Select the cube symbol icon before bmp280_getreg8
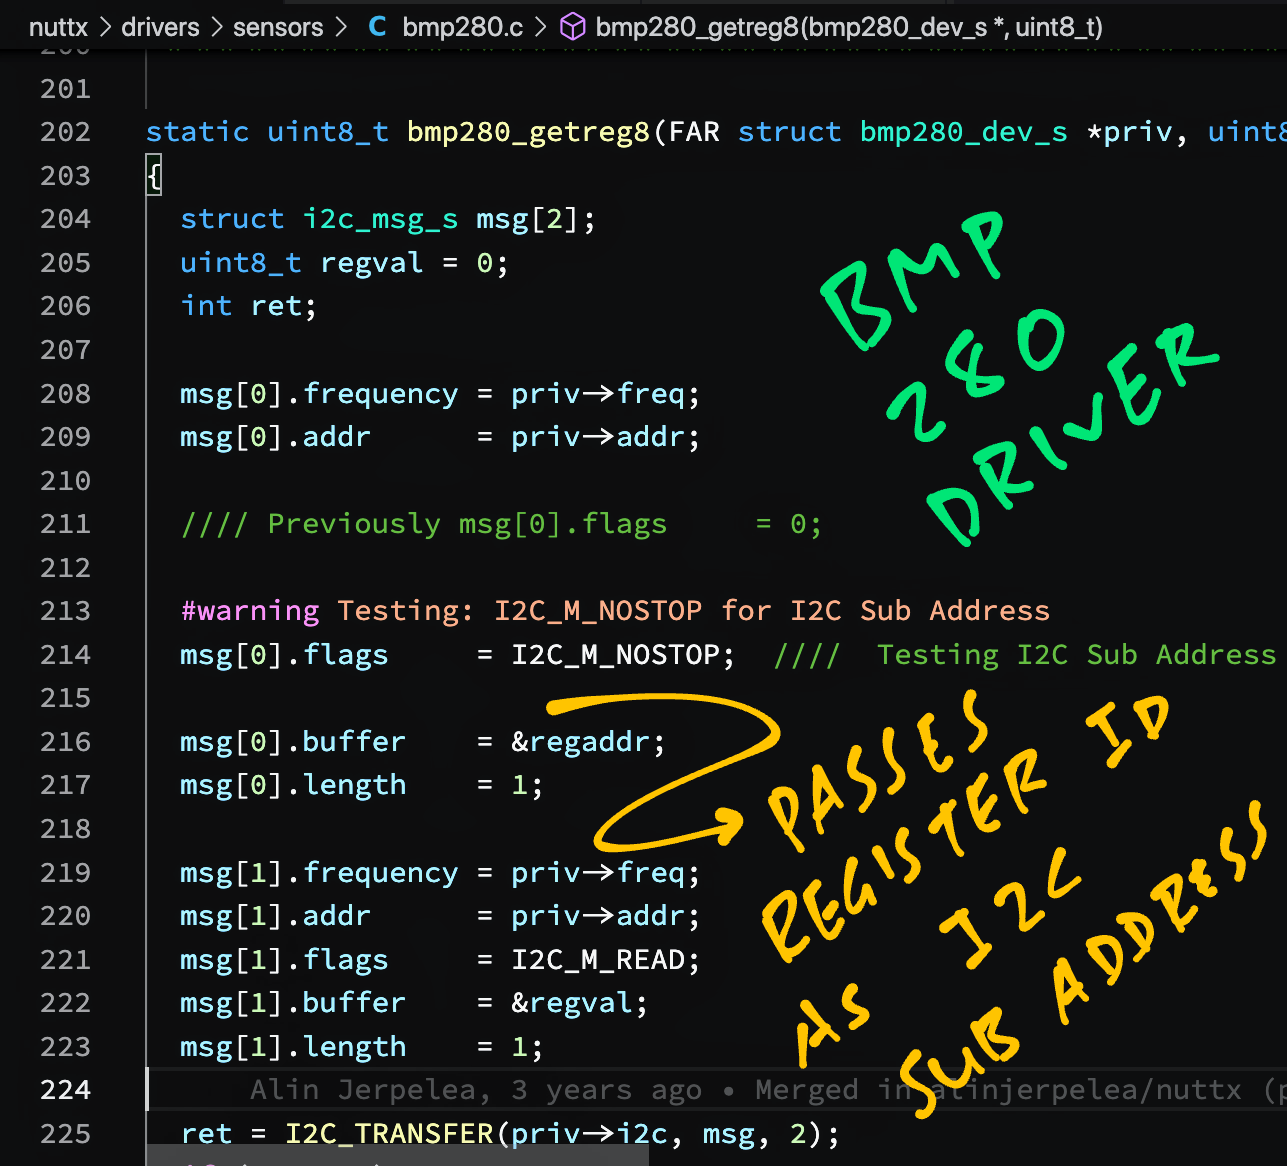The width and height of the screenshot is (1287, 1166). point(572,27)
